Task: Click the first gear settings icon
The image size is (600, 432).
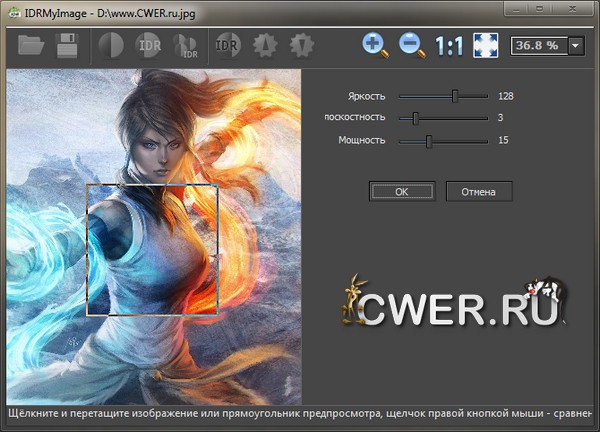Action: pos(264,45)
